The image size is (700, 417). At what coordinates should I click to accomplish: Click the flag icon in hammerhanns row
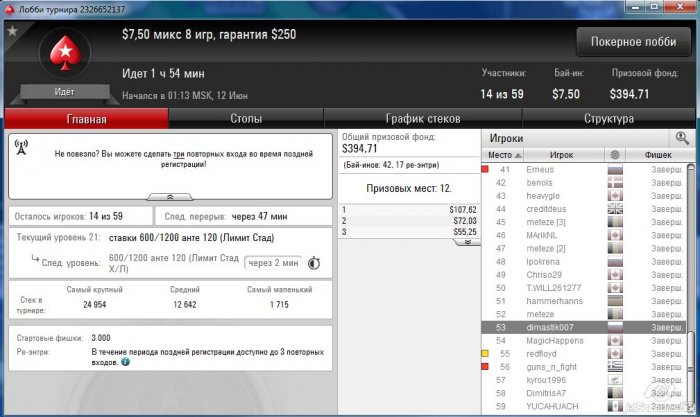pos(615,301)
